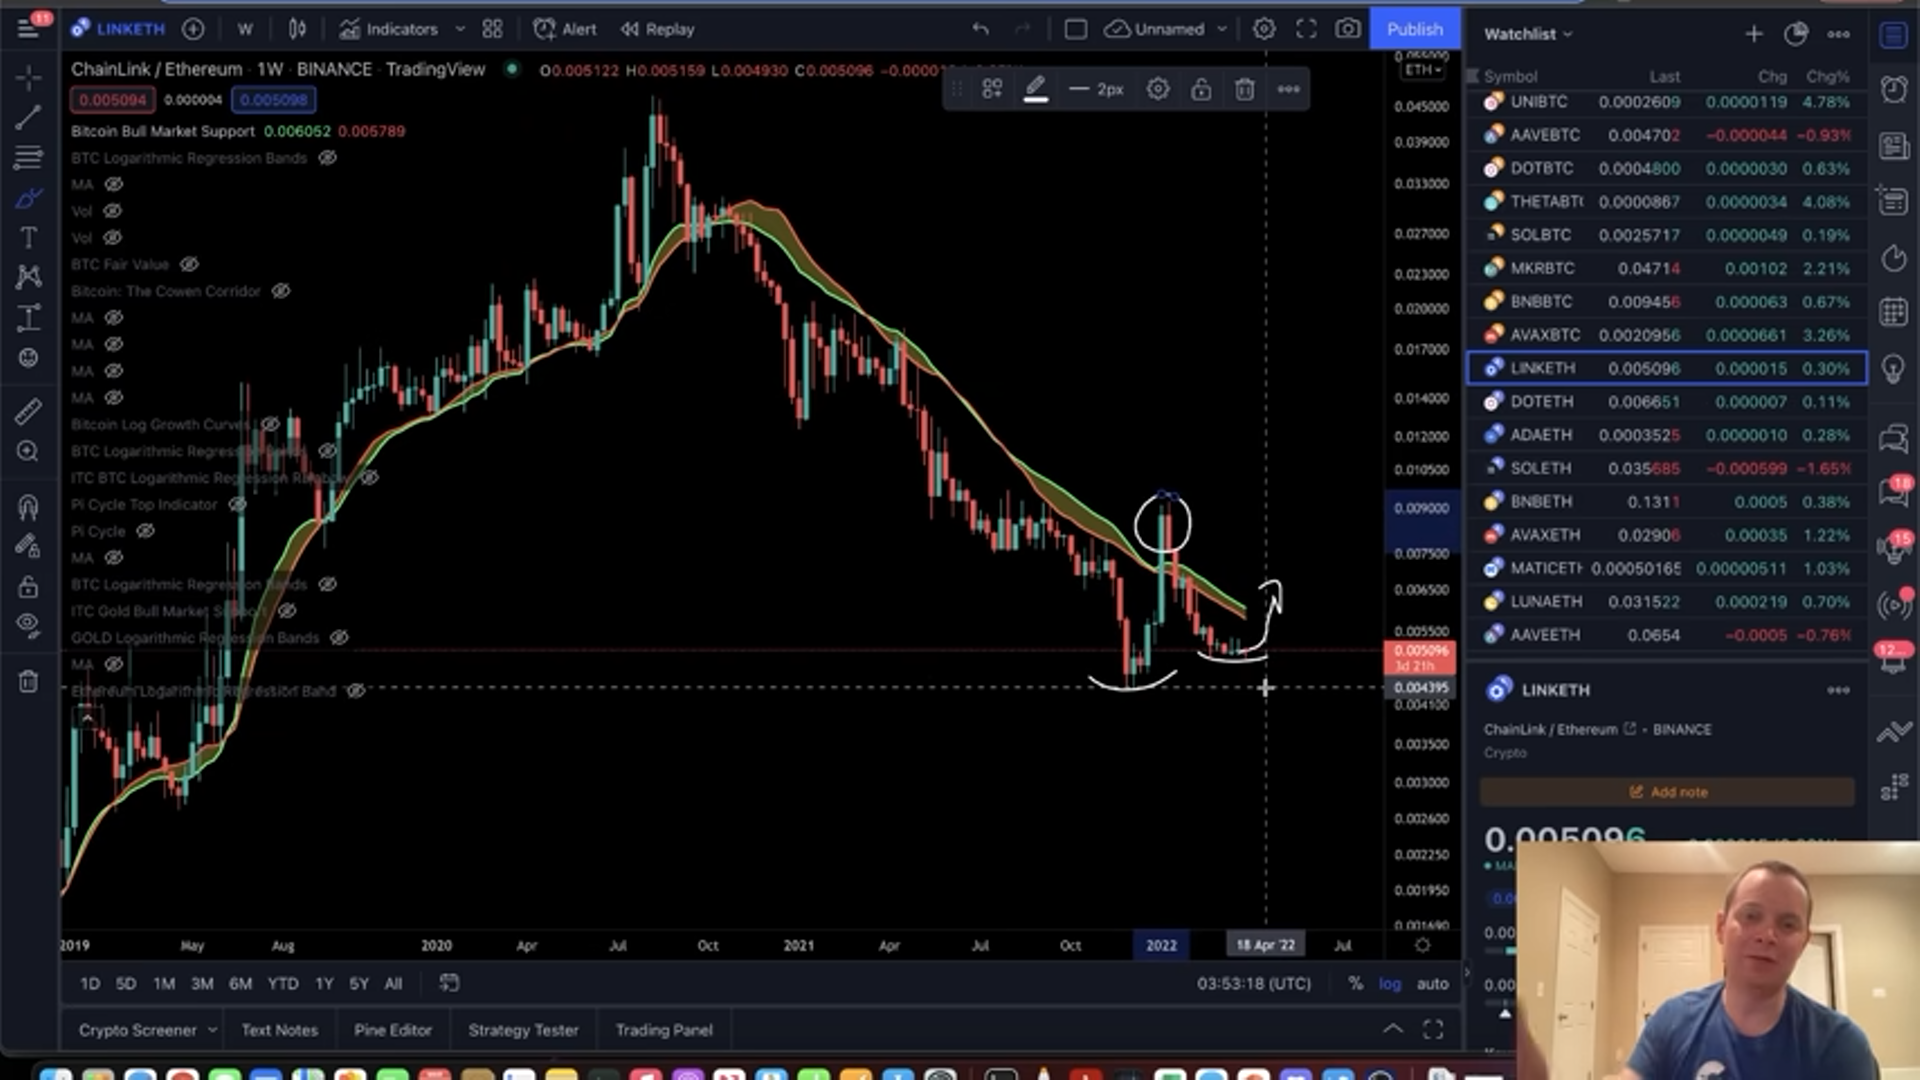Open chart candle style selector
This screenshot has height=1080, width=1920.
click(297, 29)
